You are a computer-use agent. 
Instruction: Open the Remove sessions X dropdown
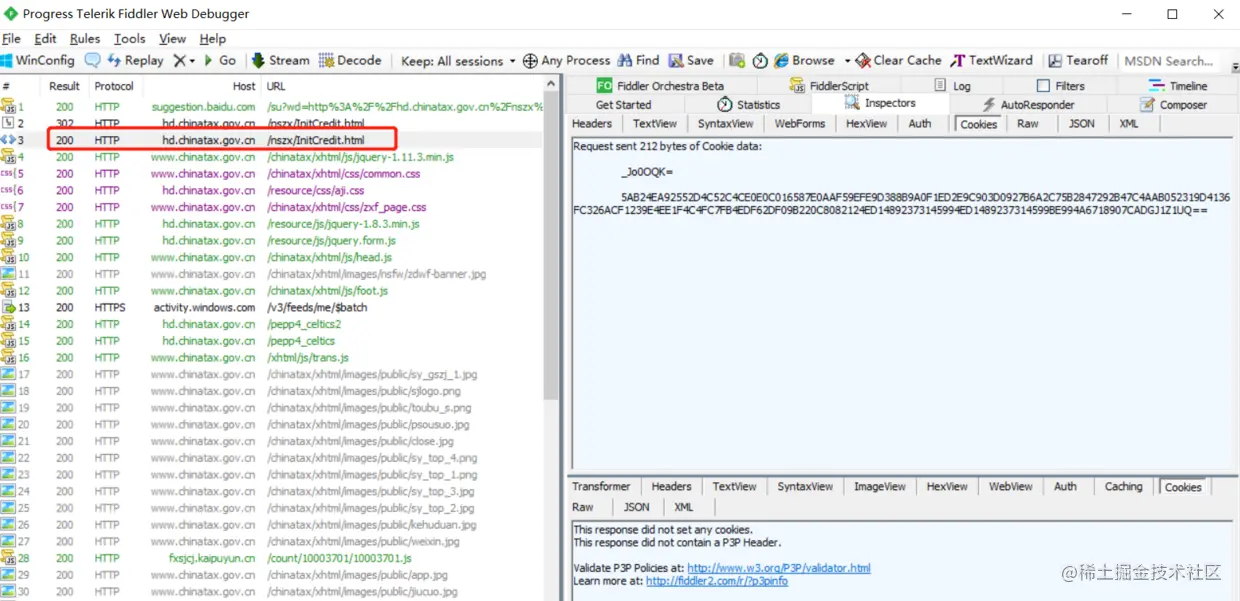(184, 60)
